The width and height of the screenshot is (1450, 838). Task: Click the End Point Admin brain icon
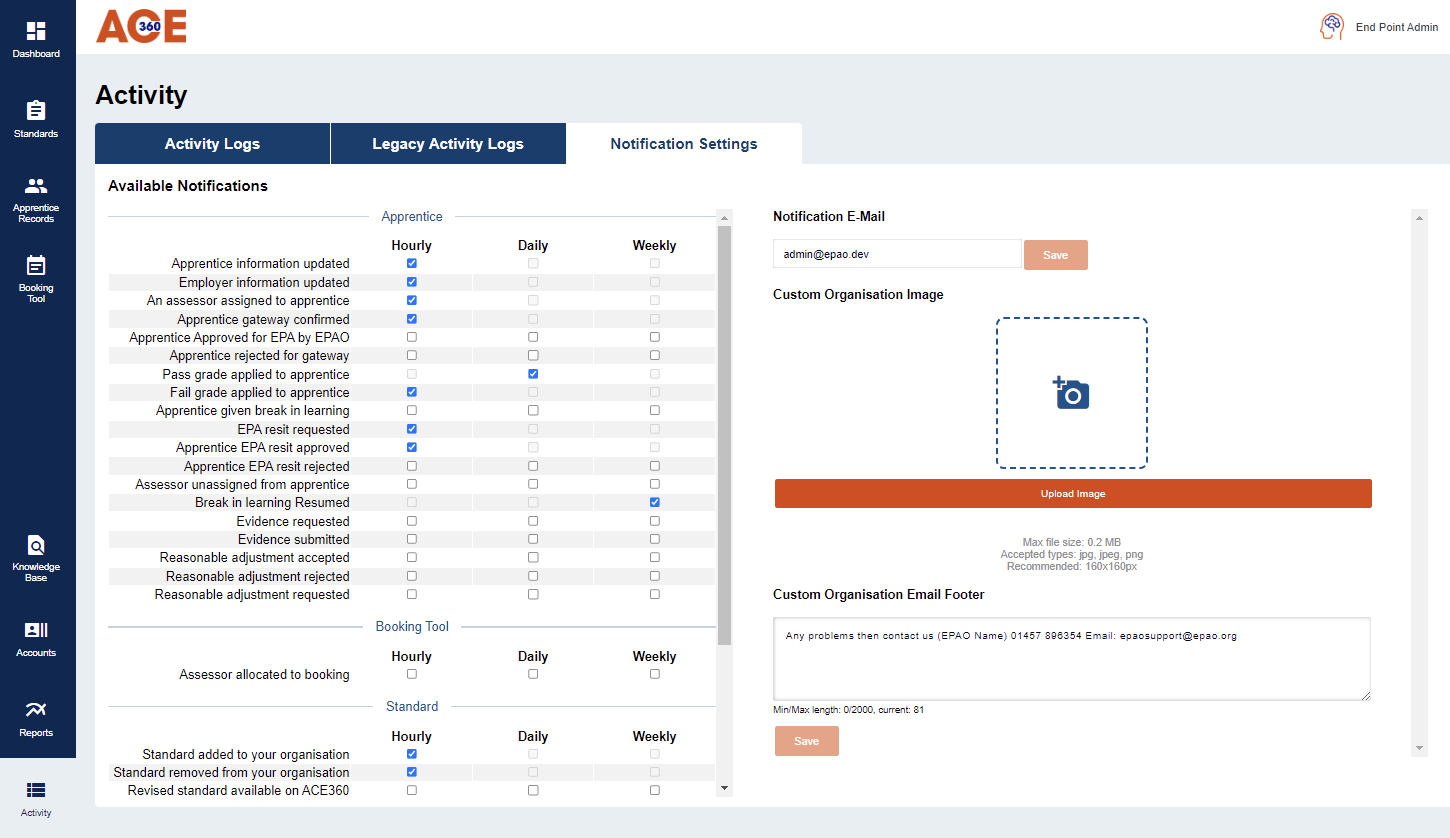(x=1330, y=26)
